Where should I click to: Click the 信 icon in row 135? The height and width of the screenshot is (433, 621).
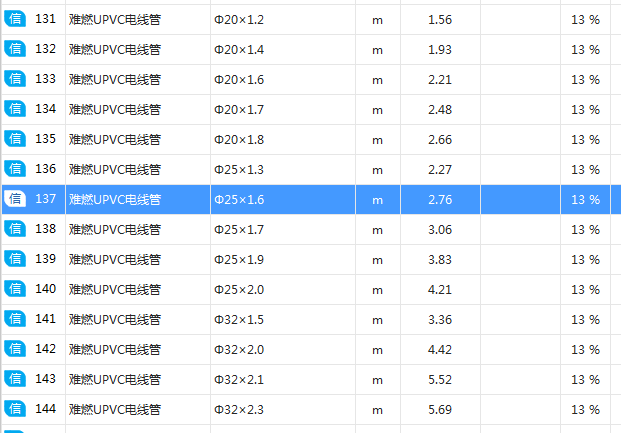15,139
